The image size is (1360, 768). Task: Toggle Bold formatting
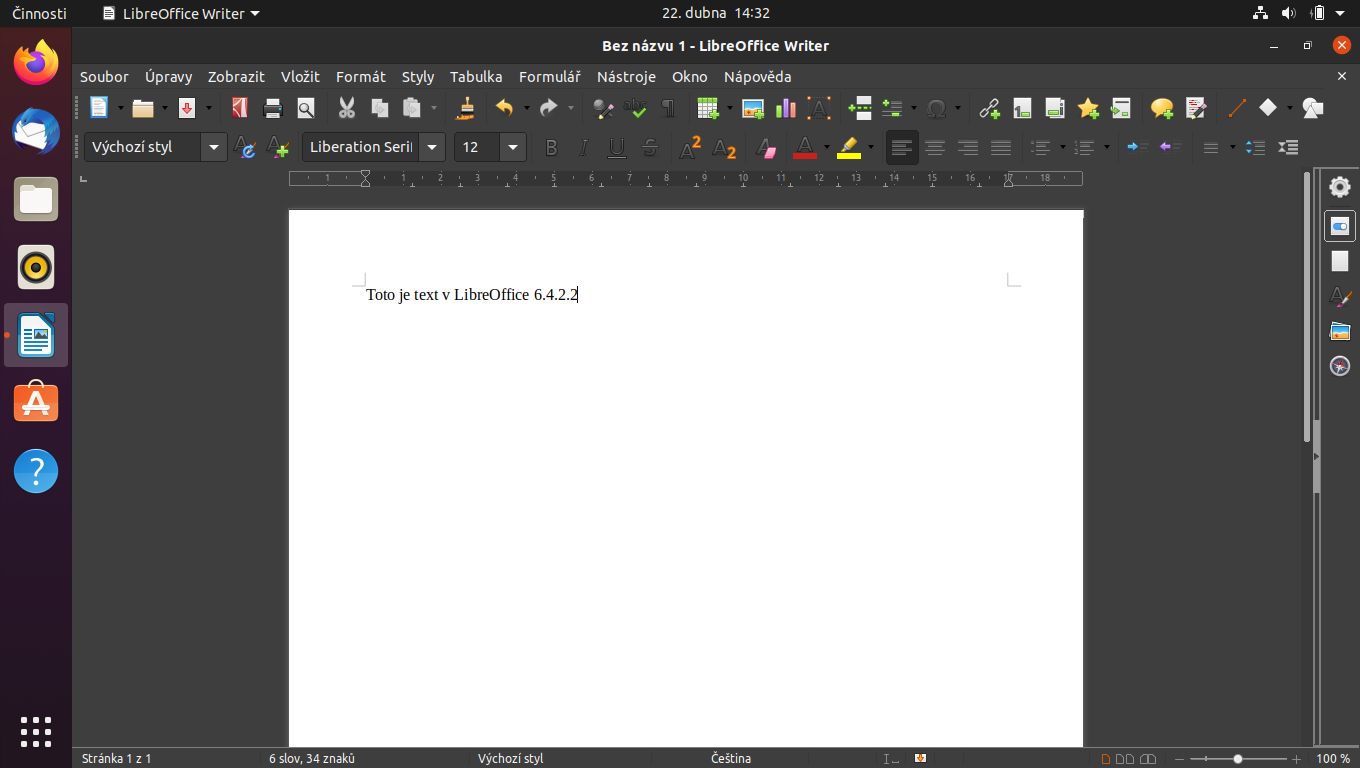click(x=551, y=148)
